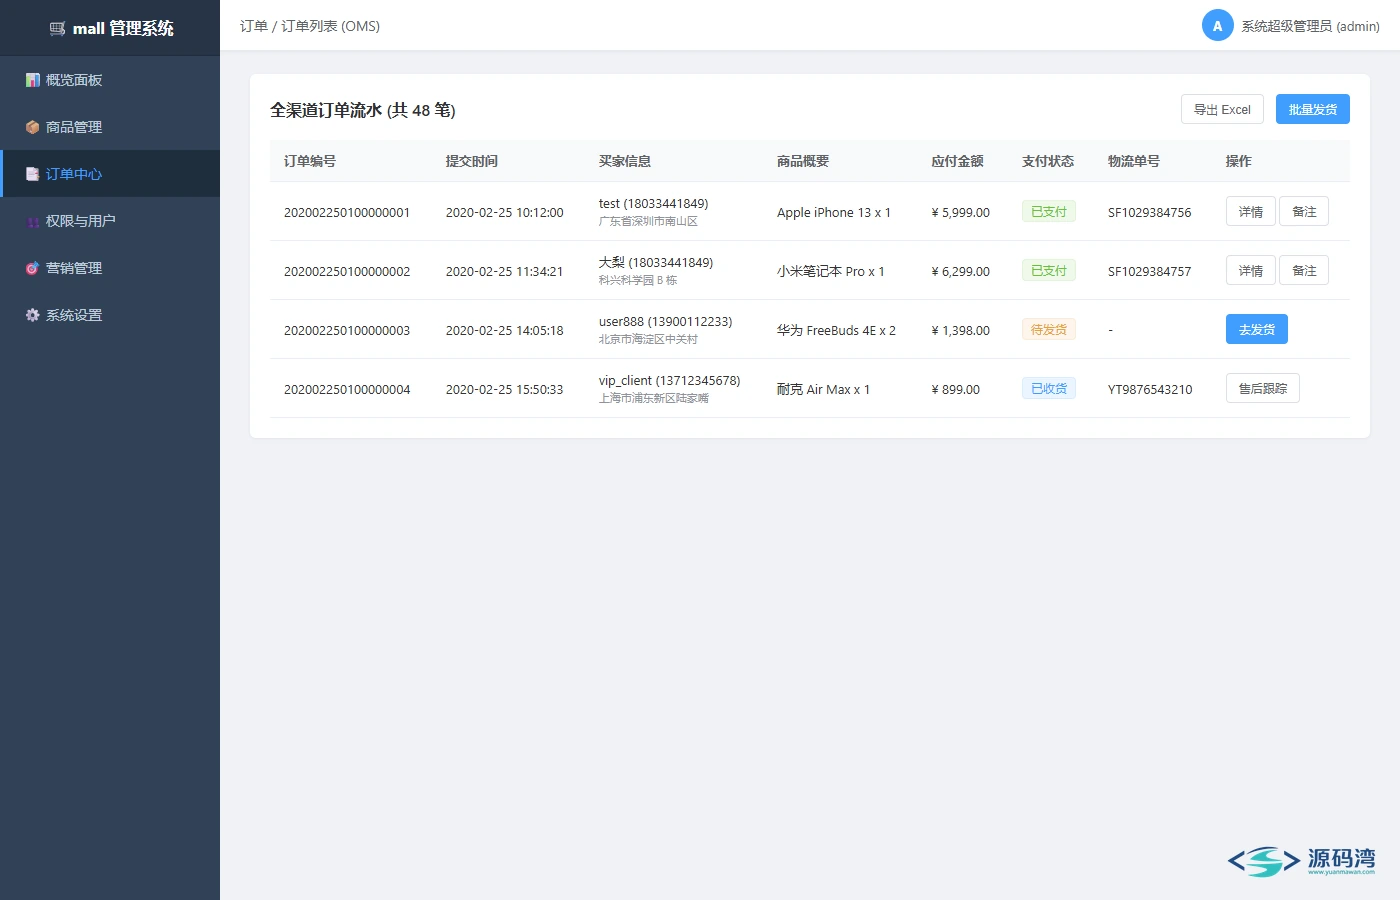This screenshot has height=900, width=1400.
Task: Click the box icon beside 商品管理
Action: tap(33, 127)
